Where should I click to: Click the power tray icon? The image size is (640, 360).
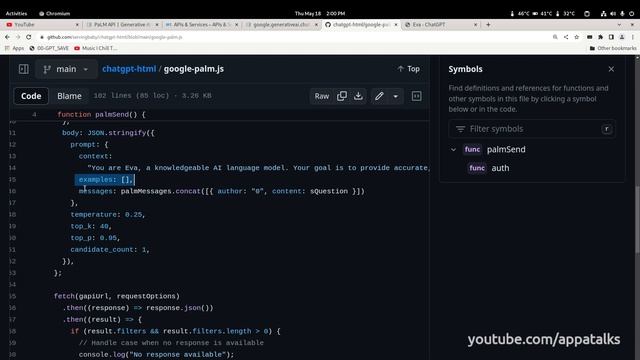pyautogui.click(x=631, y=13)
